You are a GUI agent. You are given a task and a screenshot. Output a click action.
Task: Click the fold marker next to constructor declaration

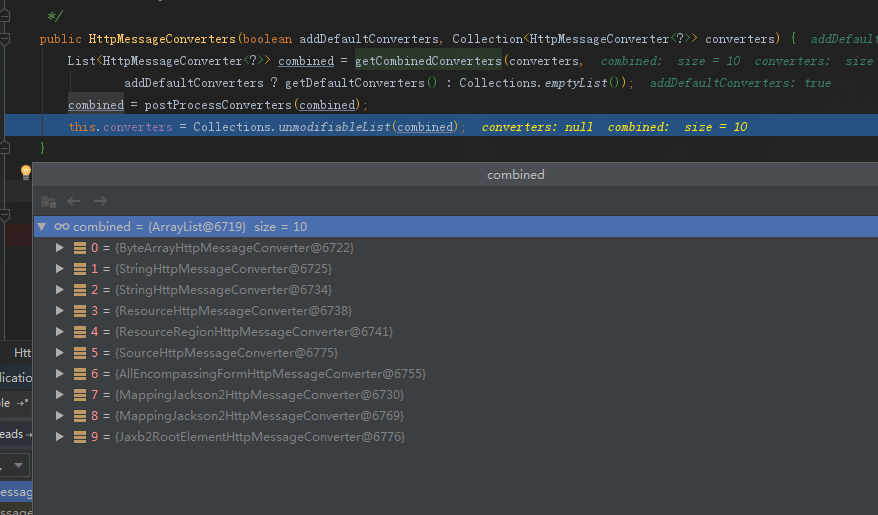pos(4,39)
